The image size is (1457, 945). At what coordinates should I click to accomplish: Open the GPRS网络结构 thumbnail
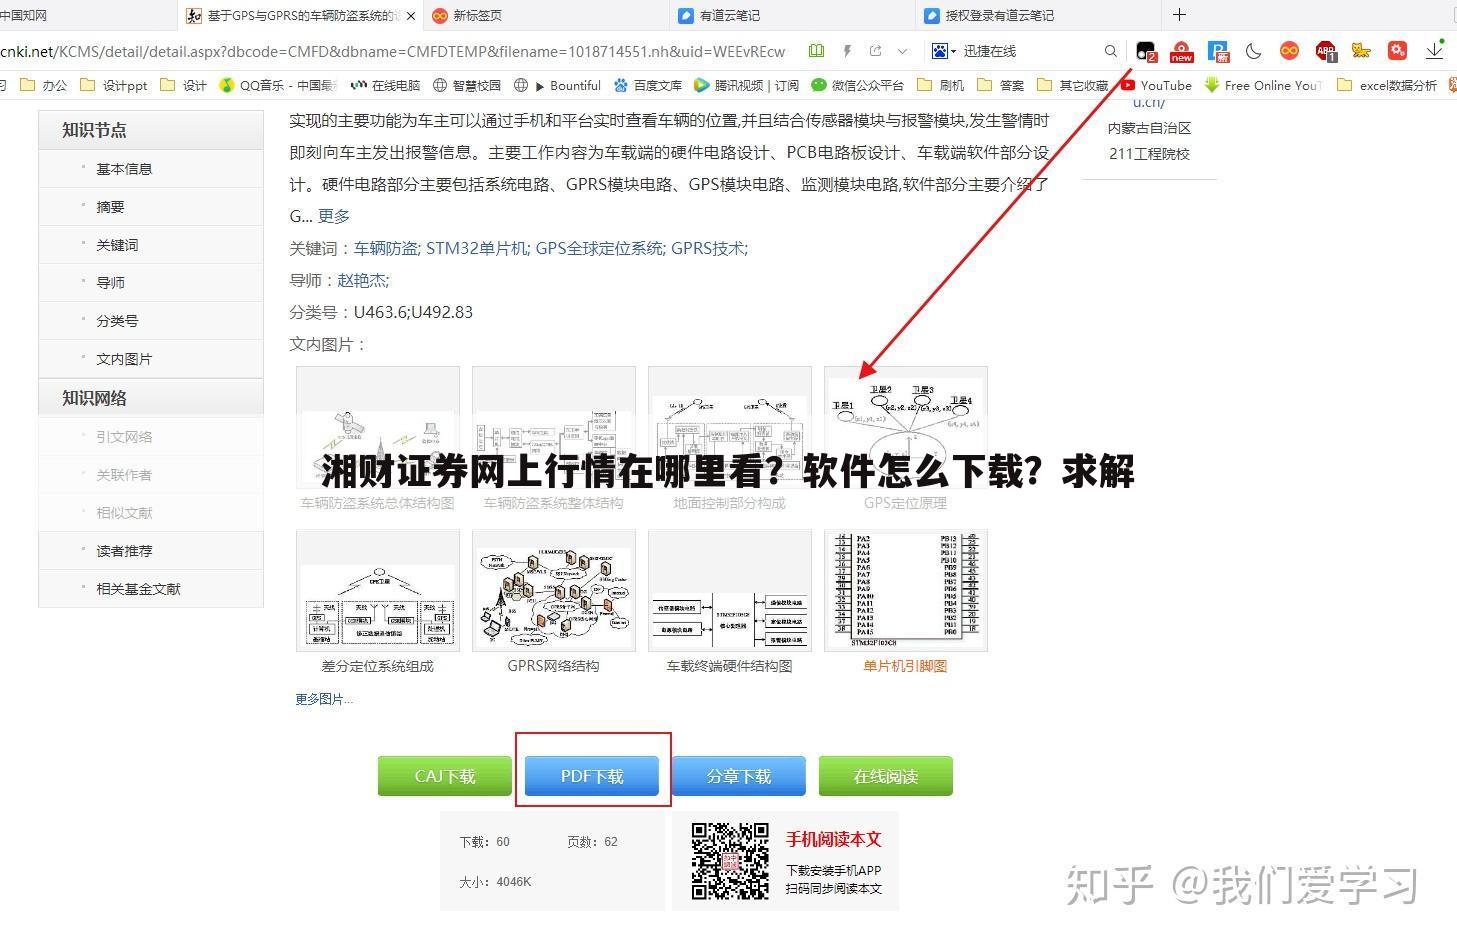pos(554,591)
